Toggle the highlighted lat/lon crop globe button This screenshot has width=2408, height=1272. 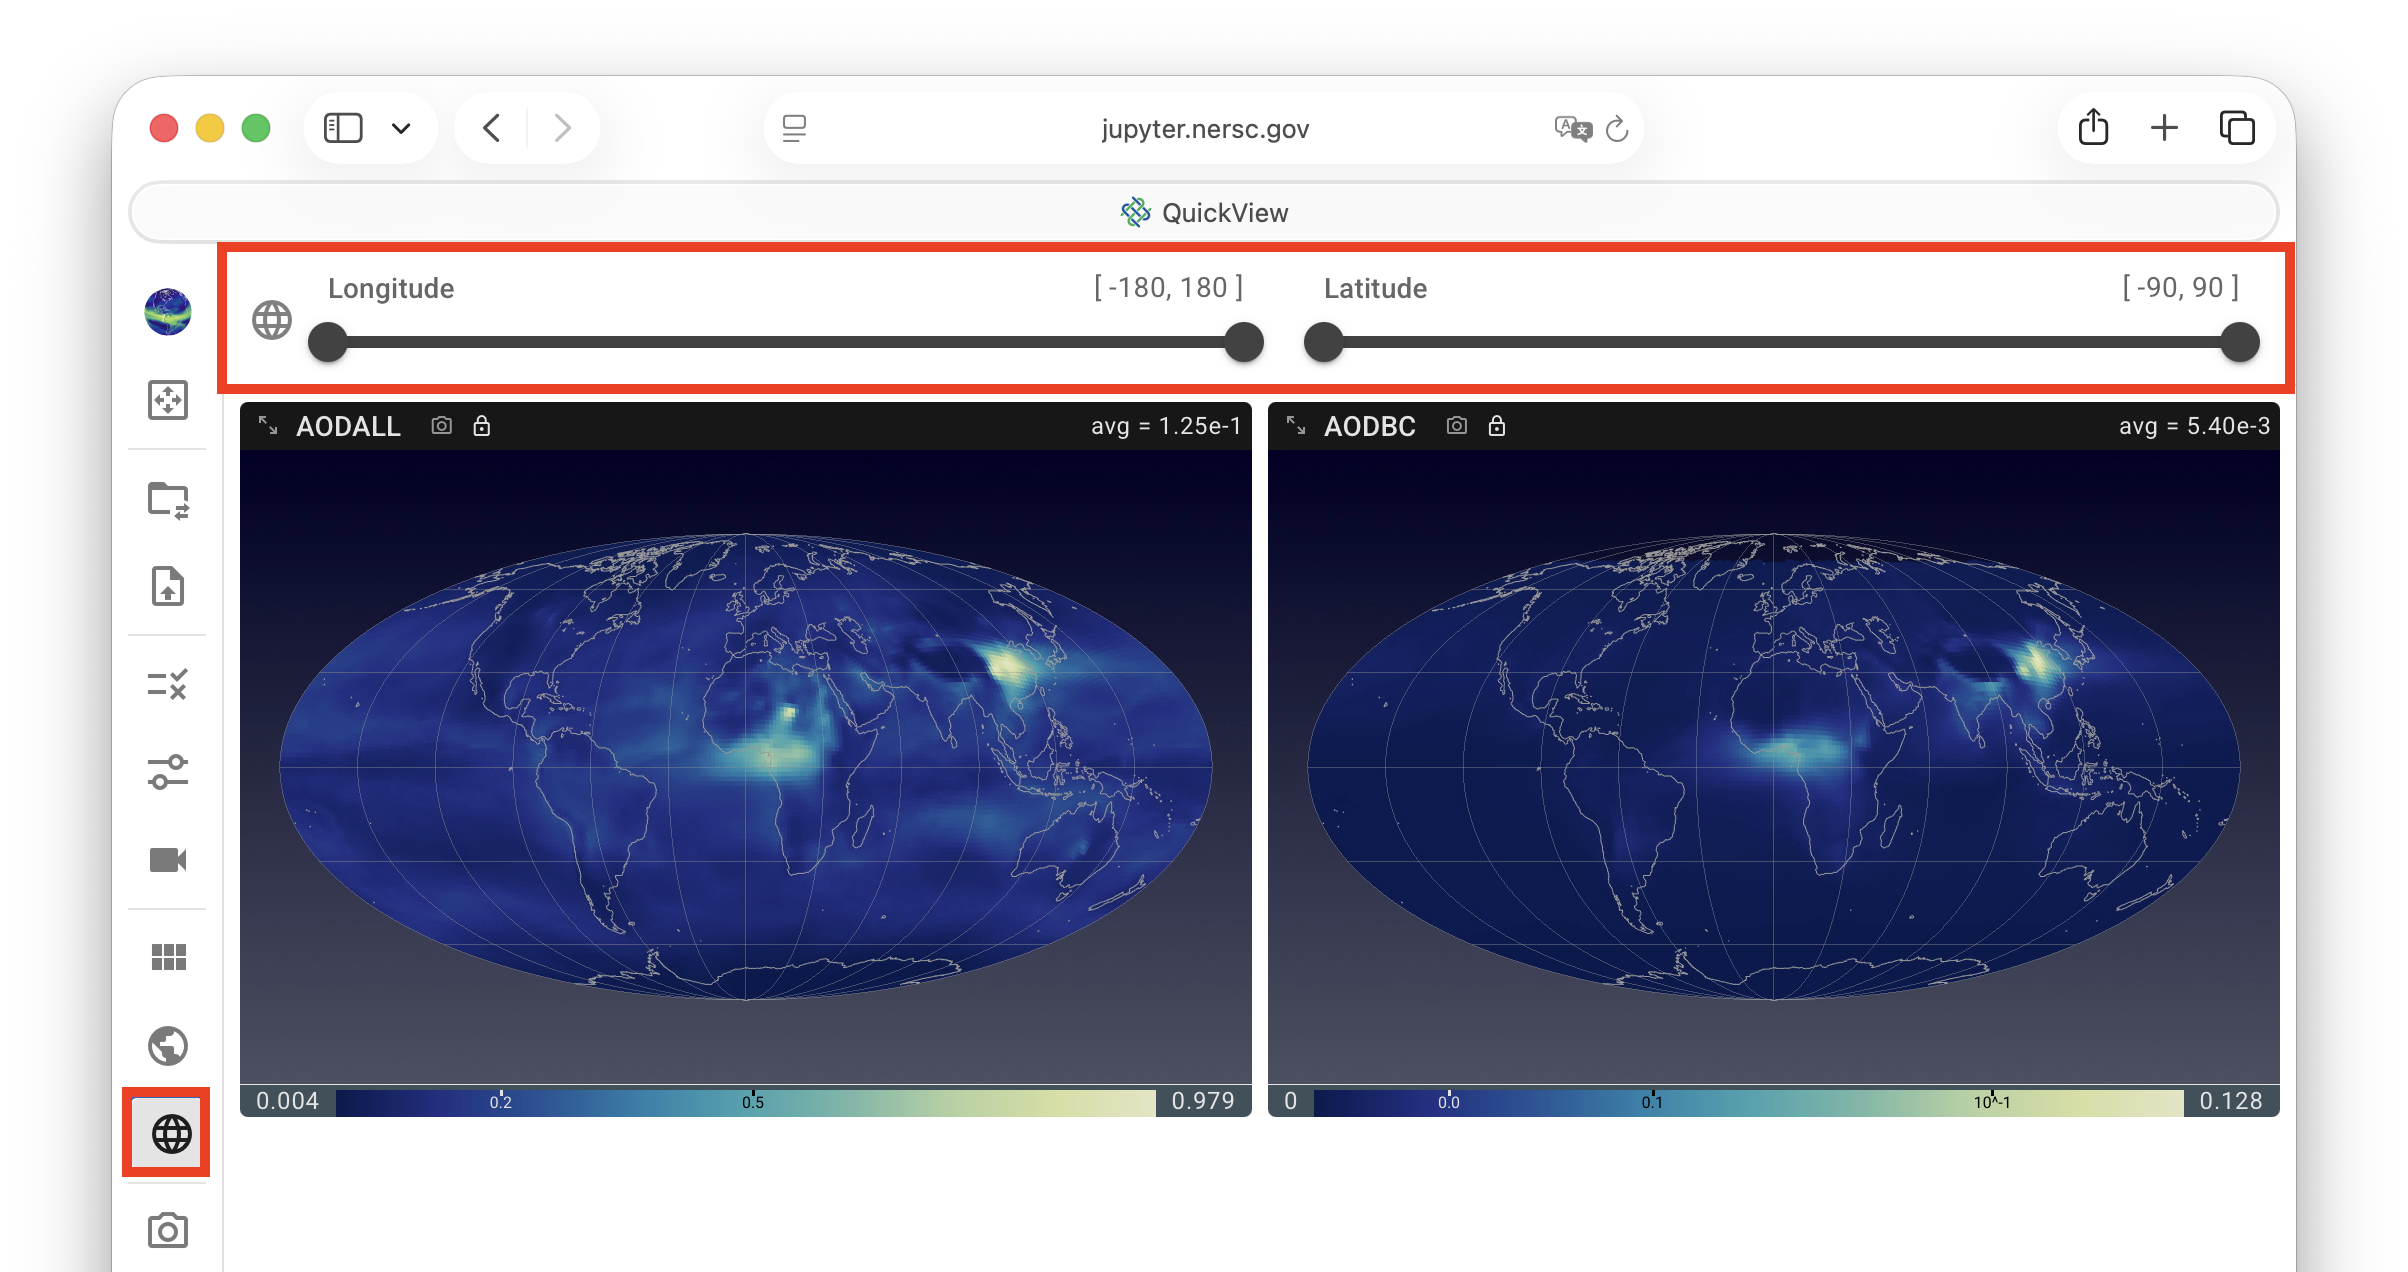coord(170,1134)
